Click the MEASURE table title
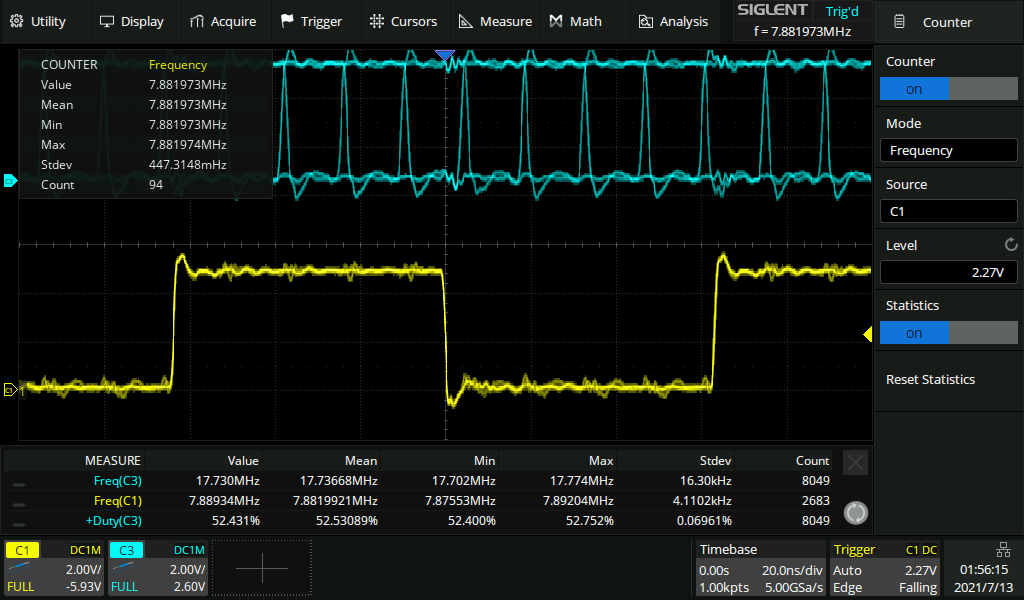 point(113,461)
